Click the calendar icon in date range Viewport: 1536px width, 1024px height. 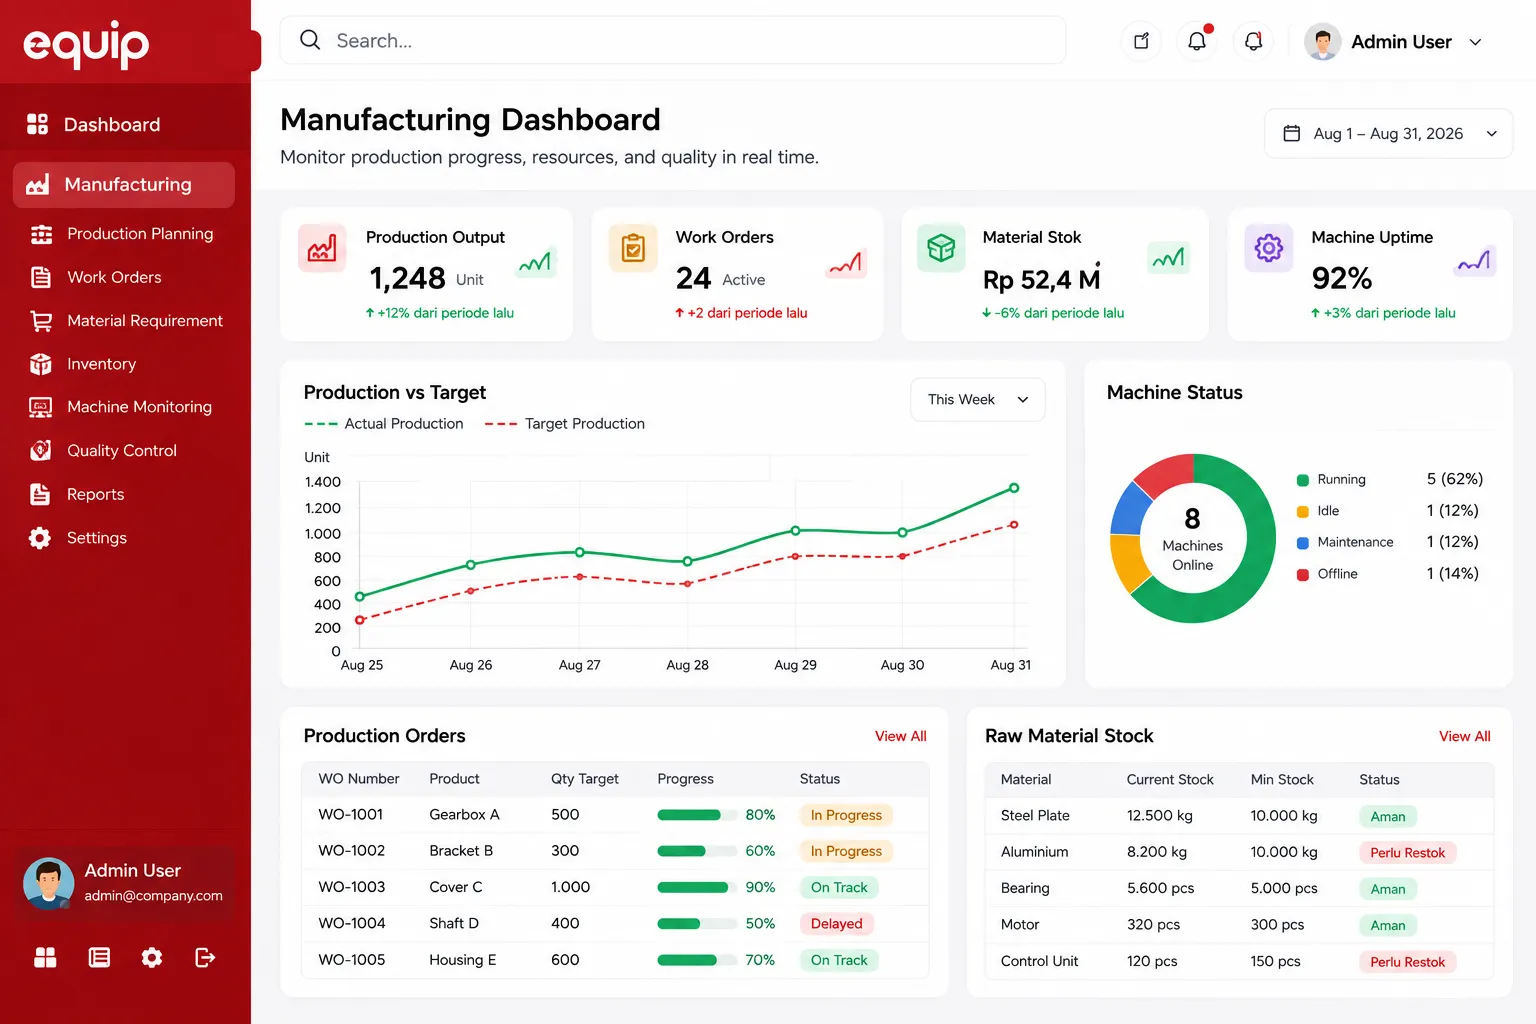click(x=1292, y=133)
